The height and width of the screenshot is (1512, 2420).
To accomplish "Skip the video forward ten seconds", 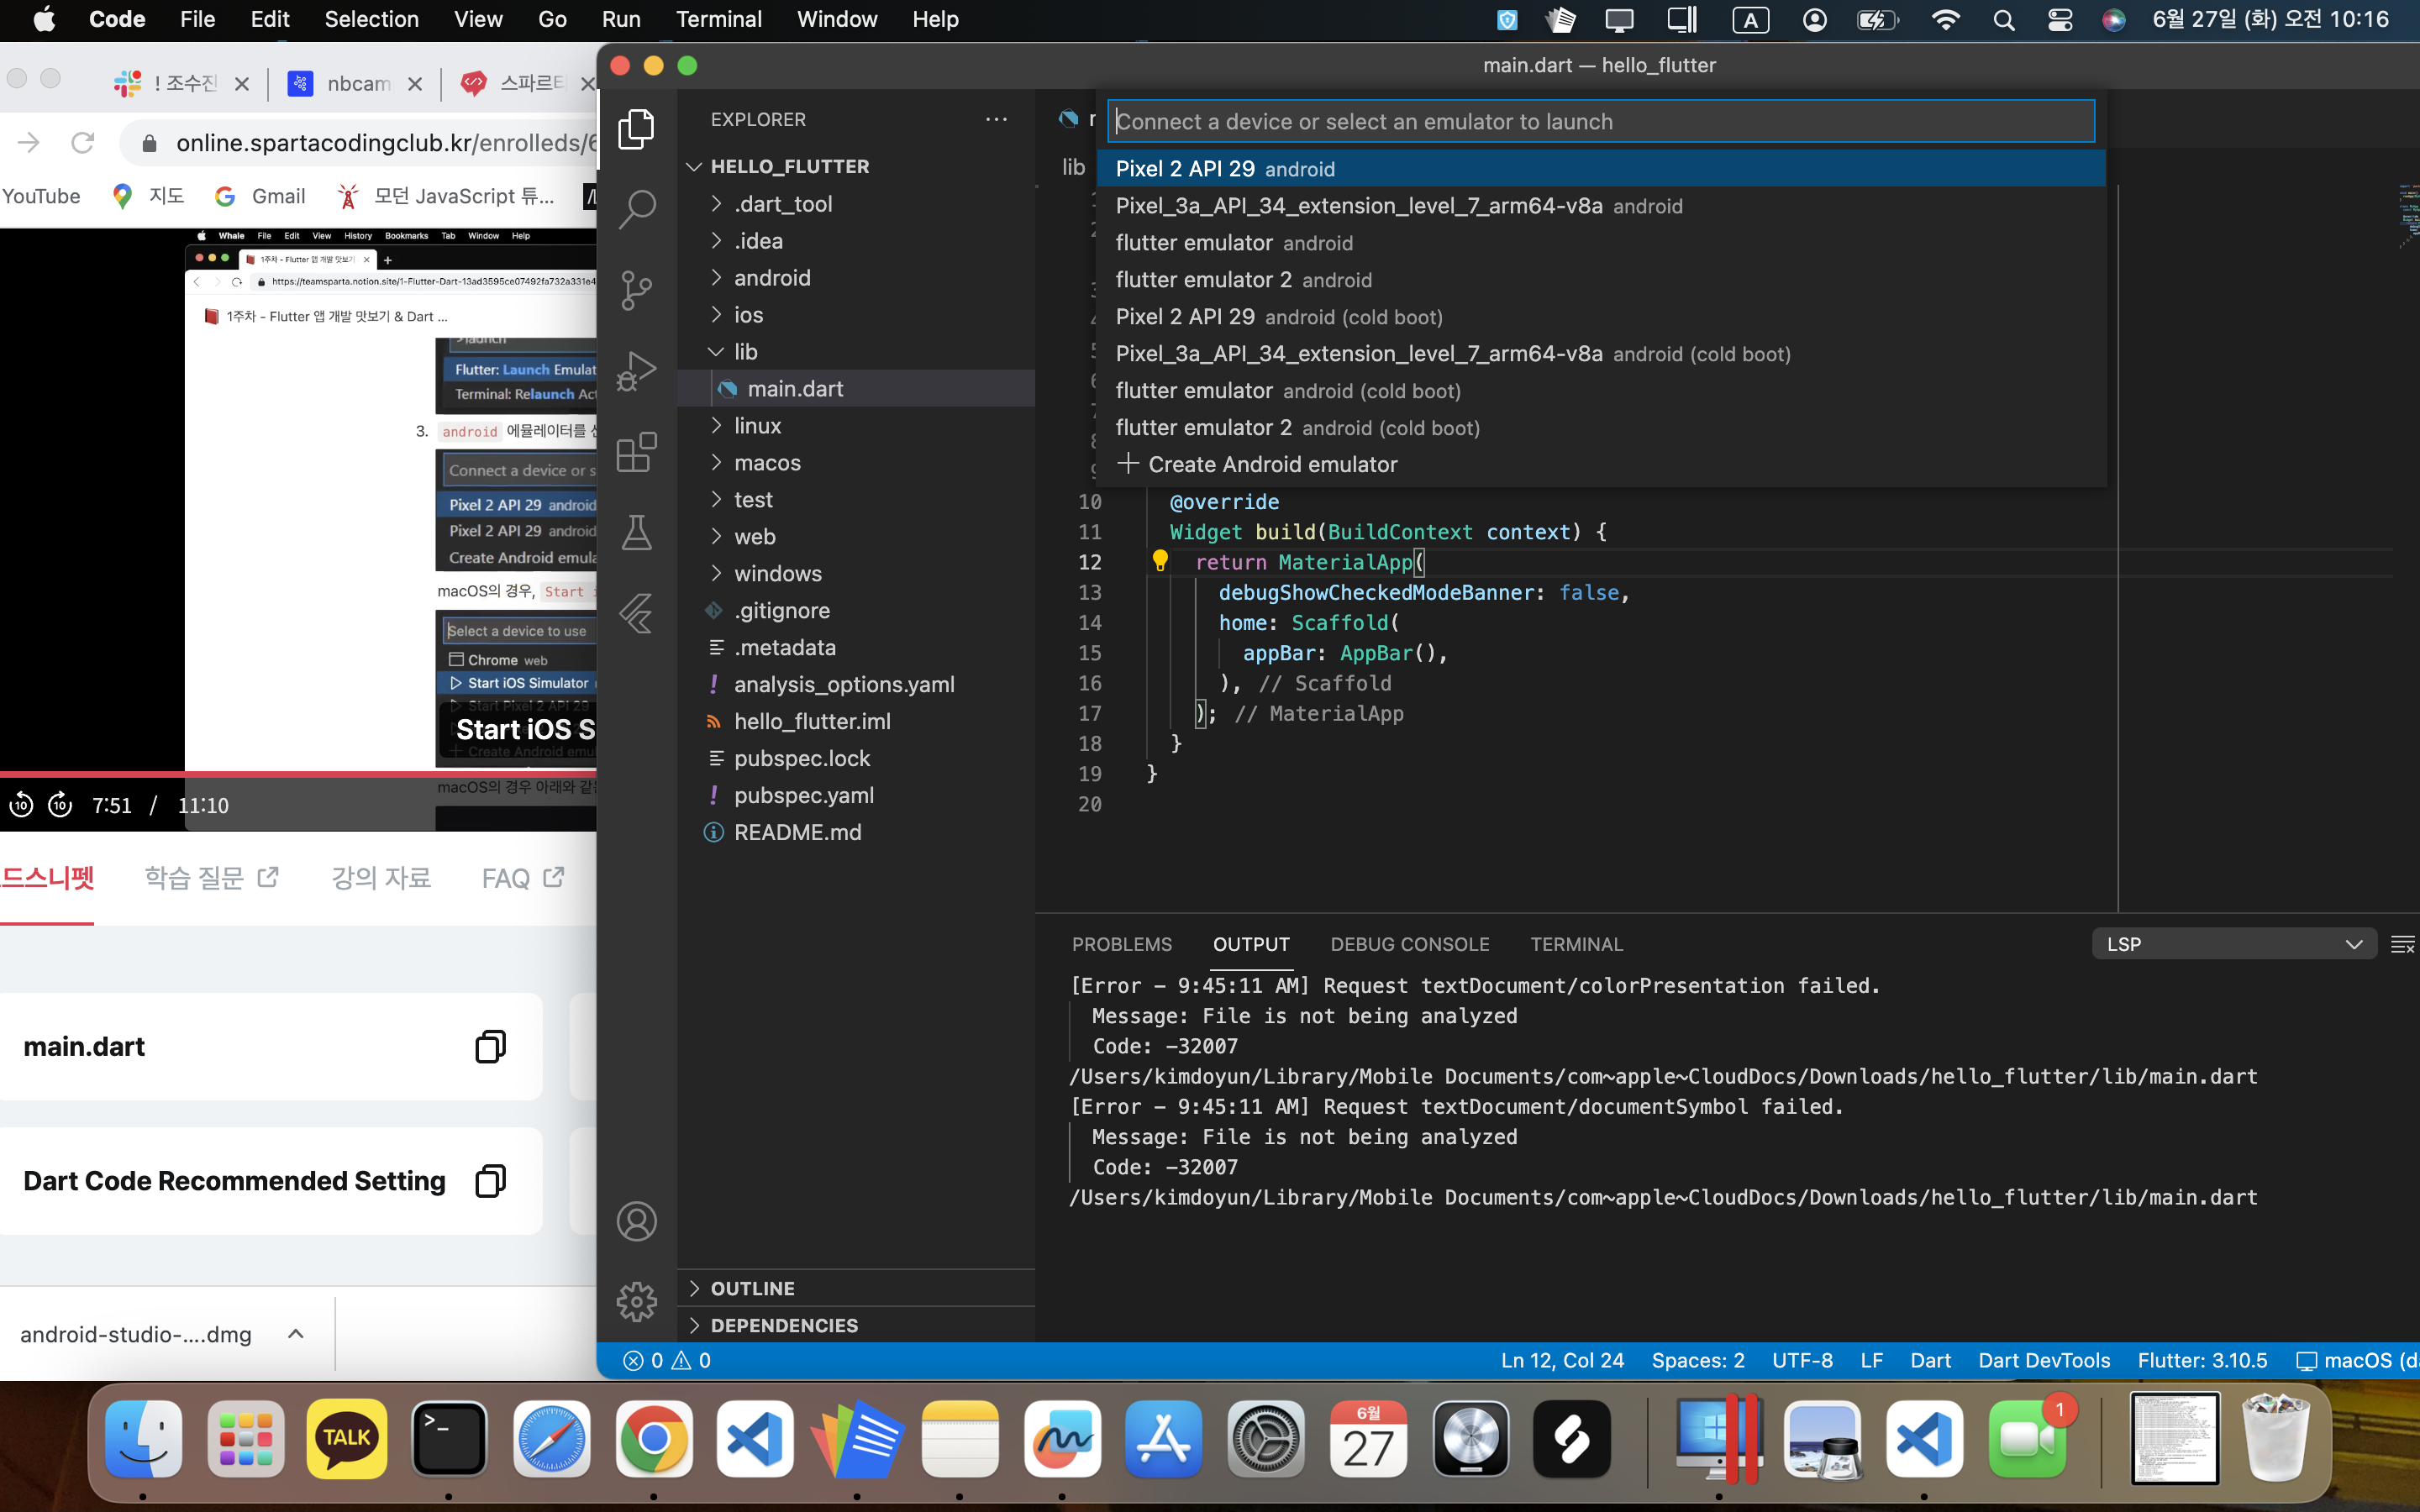I will pyautogui.click(x=61, y=804).
